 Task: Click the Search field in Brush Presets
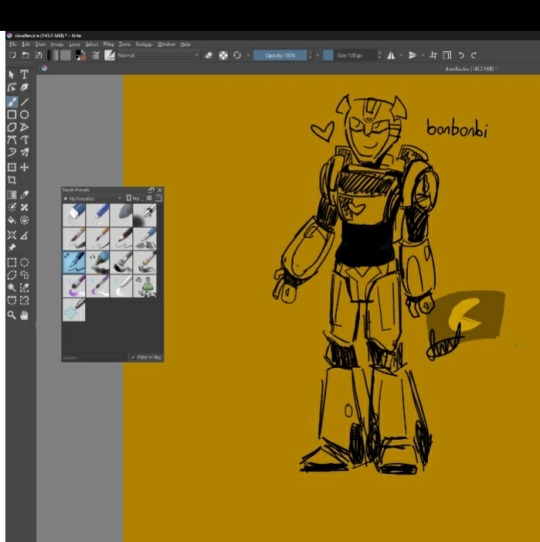pos(94,357)
